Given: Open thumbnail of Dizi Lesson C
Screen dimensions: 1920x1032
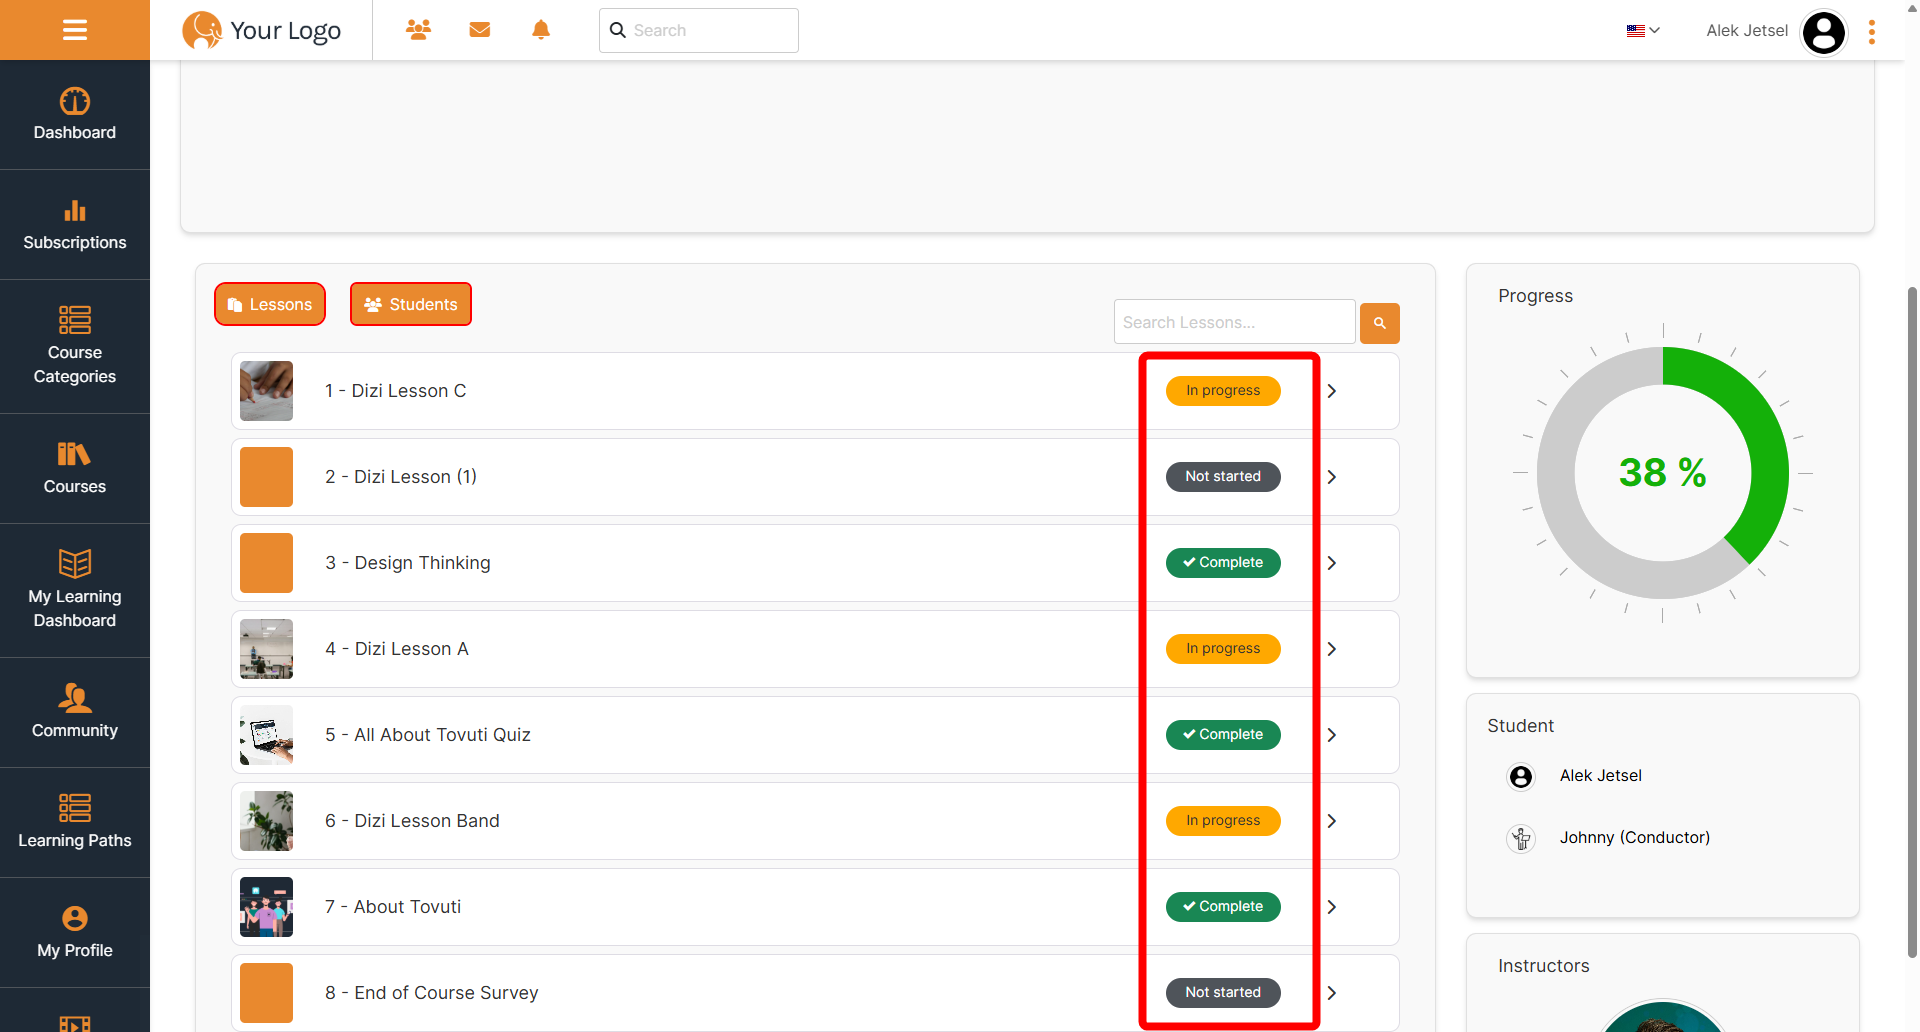Looking at the screenshot, I should pyautogui.click(x=266, y=391).
